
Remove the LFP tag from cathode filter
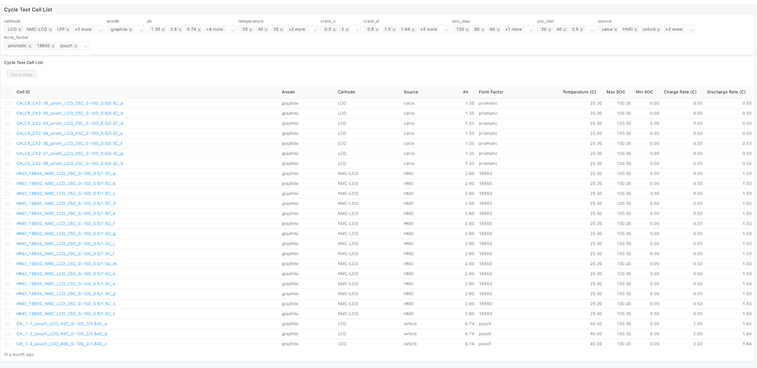click(68, 29)
